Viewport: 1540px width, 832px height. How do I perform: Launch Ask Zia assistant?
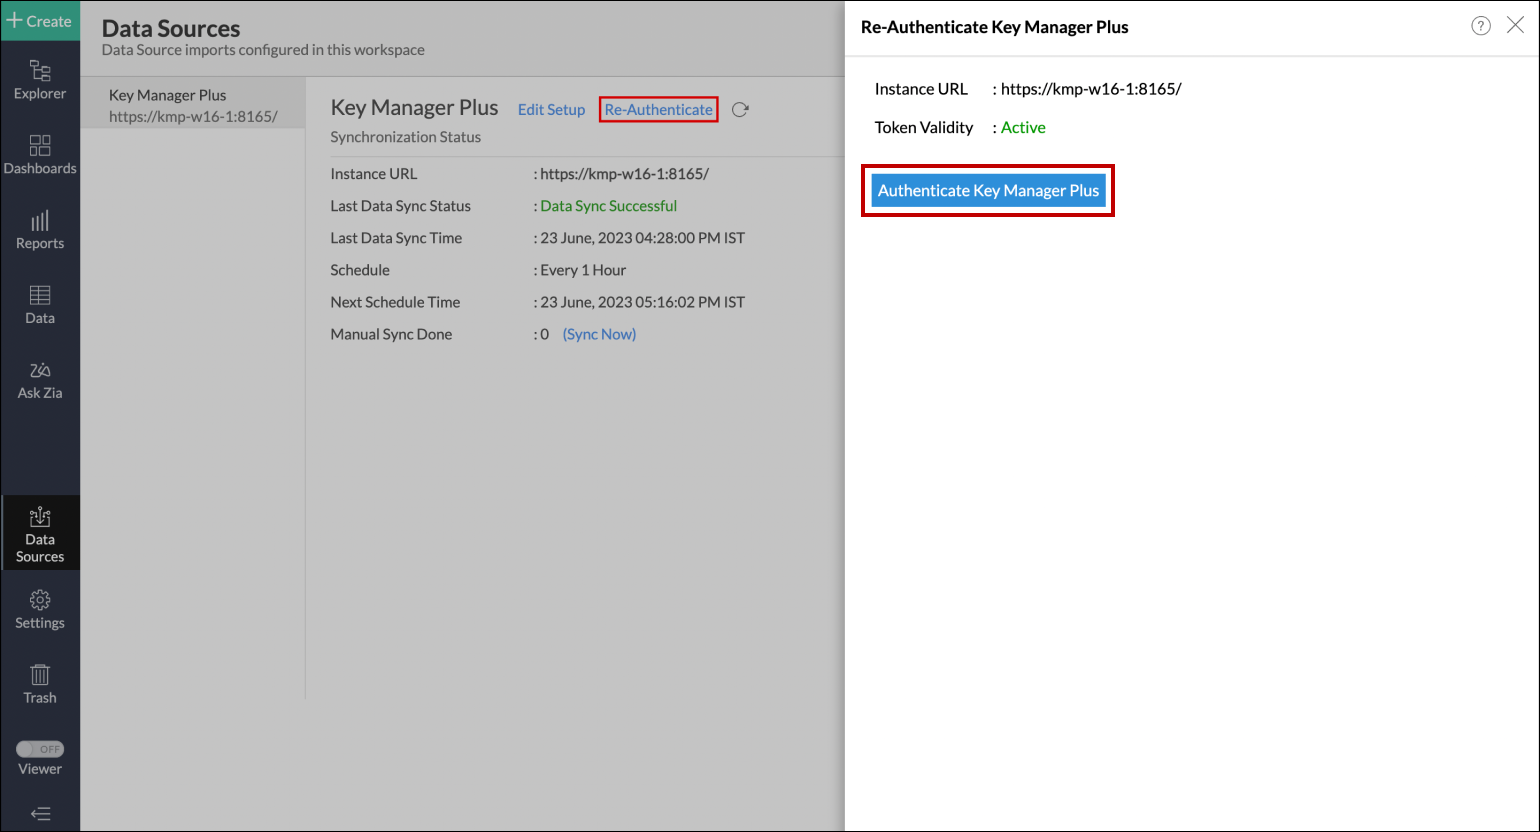[40, 380]
